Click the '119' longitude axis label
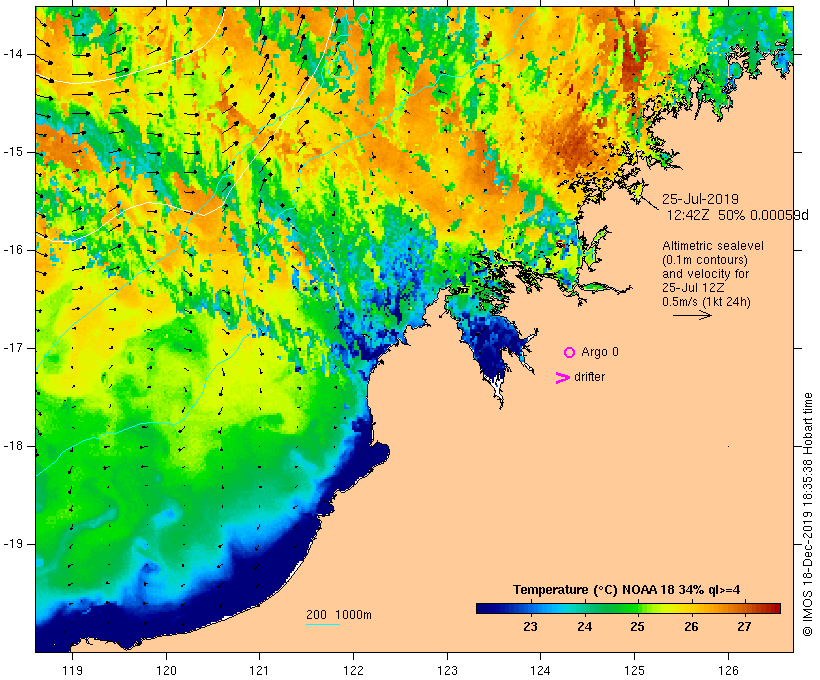Viewport: 820px width, 680px height. click(x=72, y=670)
